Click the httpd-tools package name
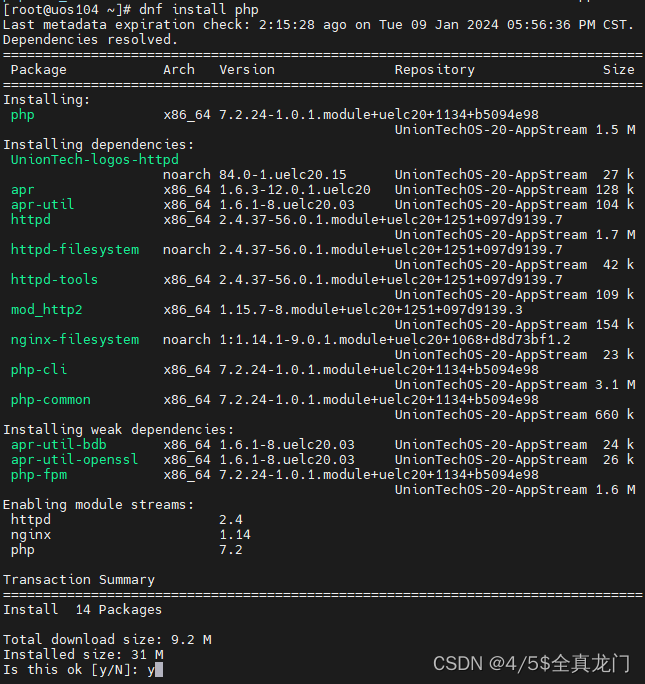 click(55, 280)
